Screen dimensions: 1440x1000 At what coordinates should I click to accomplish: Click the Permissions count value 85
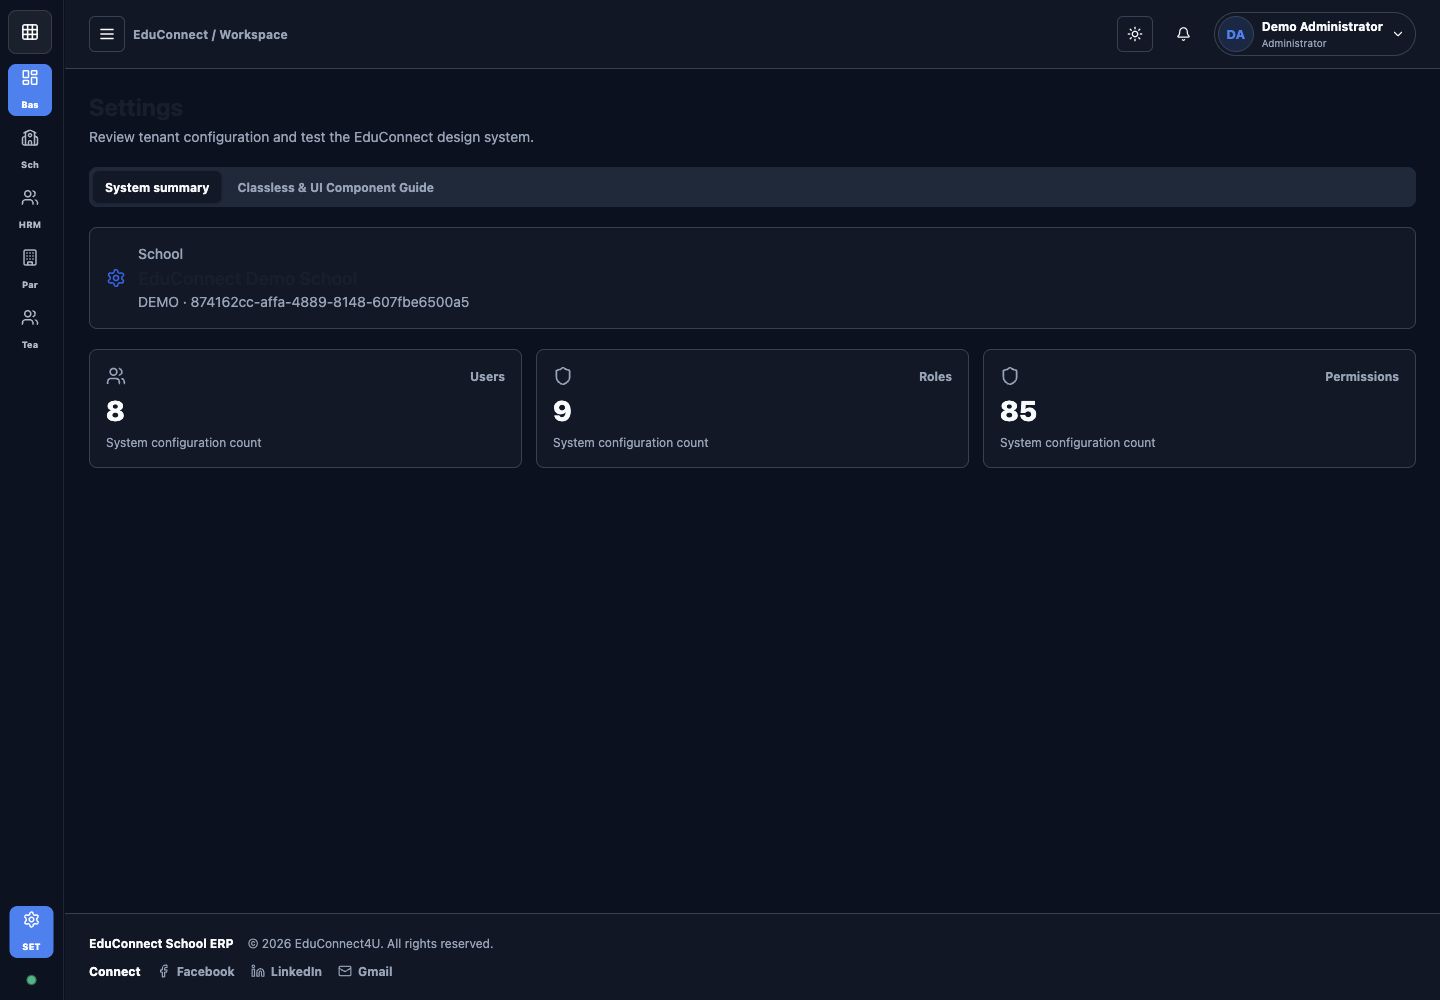click(x=1018, y=411)
